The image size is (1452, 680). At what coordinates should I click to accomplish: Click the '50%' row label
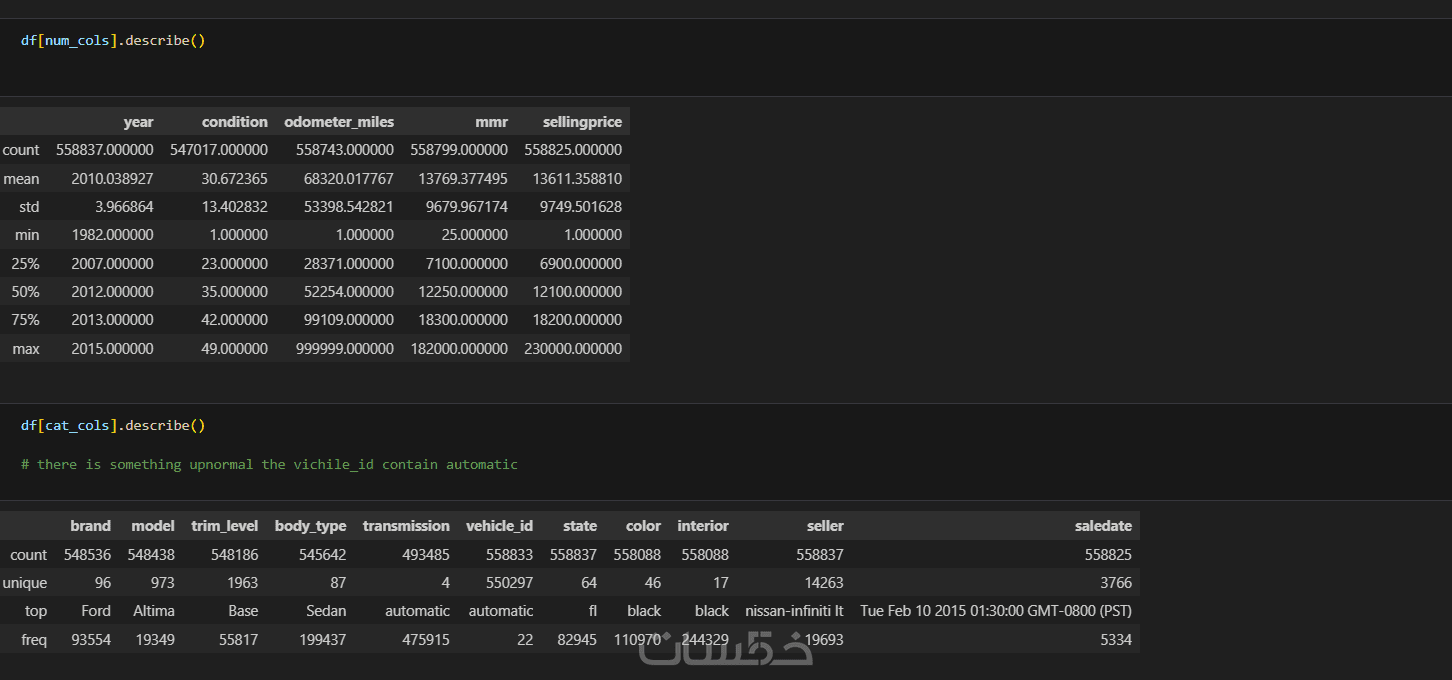(x=26, y=292)
